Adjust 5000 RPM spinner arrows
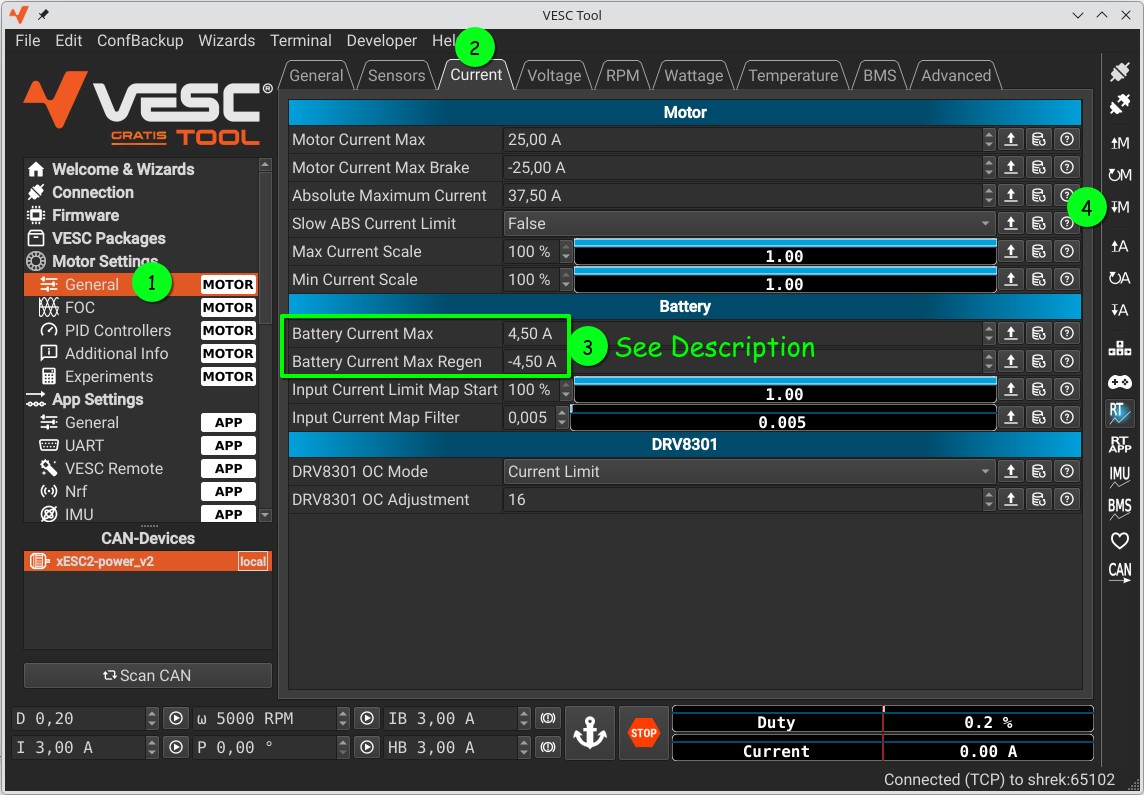 (x=343, y=718)
